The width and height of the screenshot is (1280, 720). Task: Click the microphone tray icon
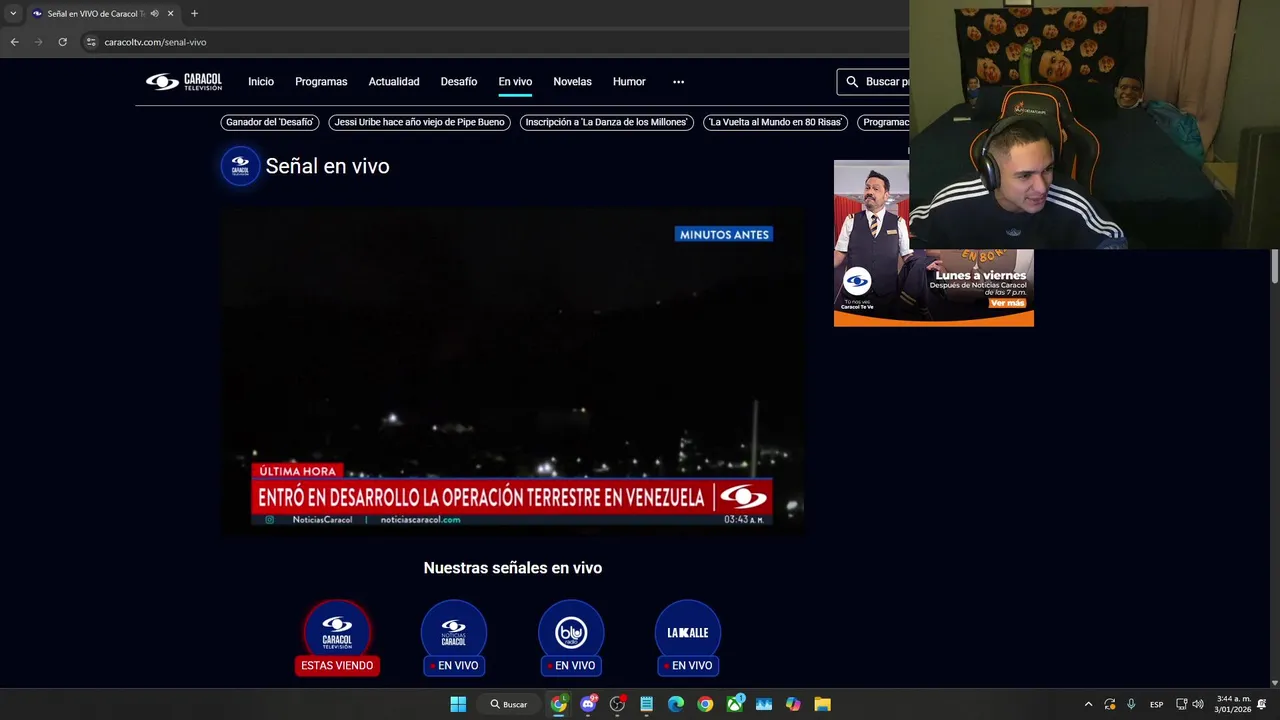click(x=1131, y=704)
